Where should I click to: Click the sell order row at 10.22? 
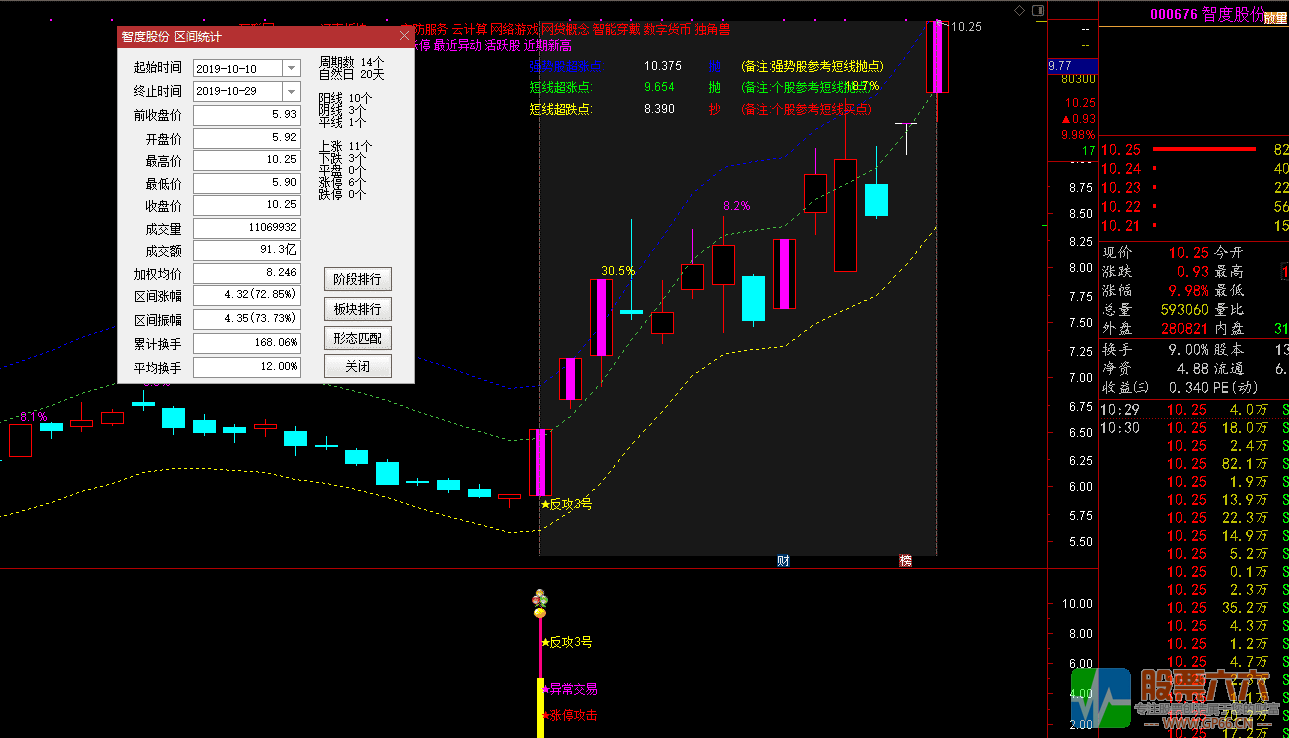[1194, 207]
